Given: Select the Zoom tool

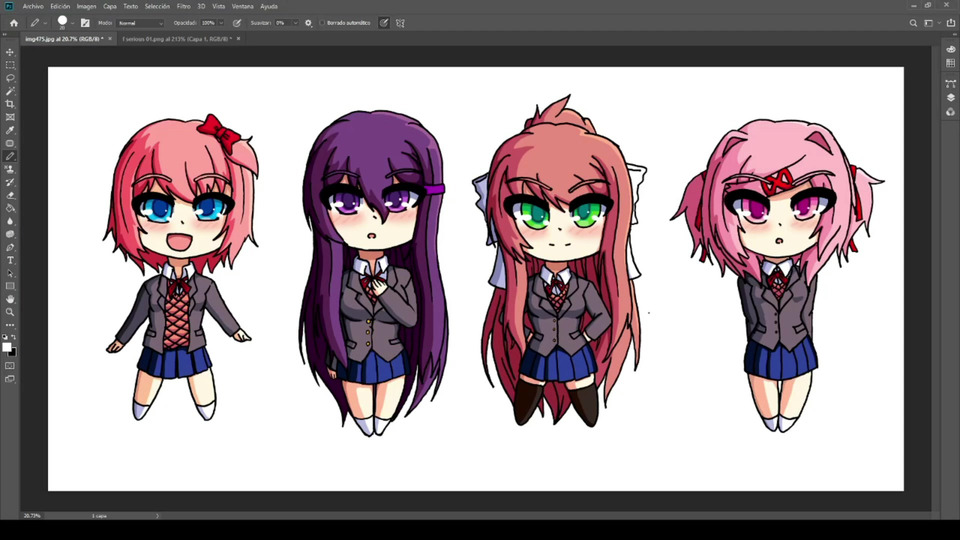Looking at the screenshot, I should coord(10,312).
